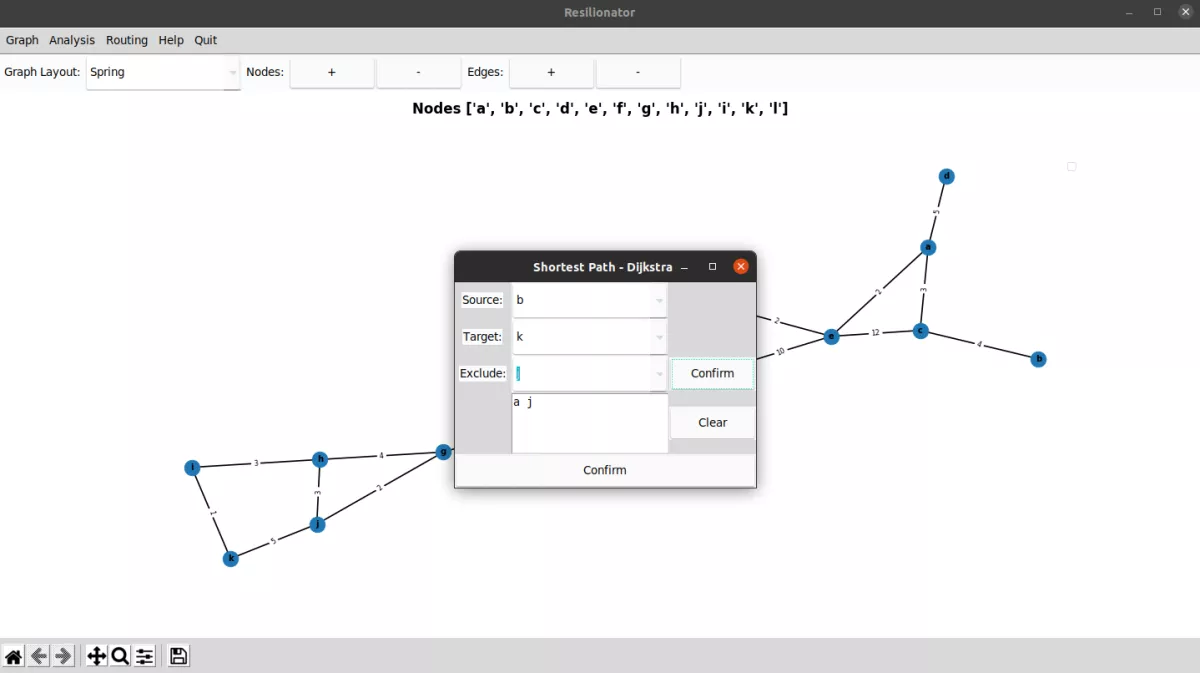Close the Shortest Path dialog
This screenshot has width=1200, height=673.
[740, 267]
